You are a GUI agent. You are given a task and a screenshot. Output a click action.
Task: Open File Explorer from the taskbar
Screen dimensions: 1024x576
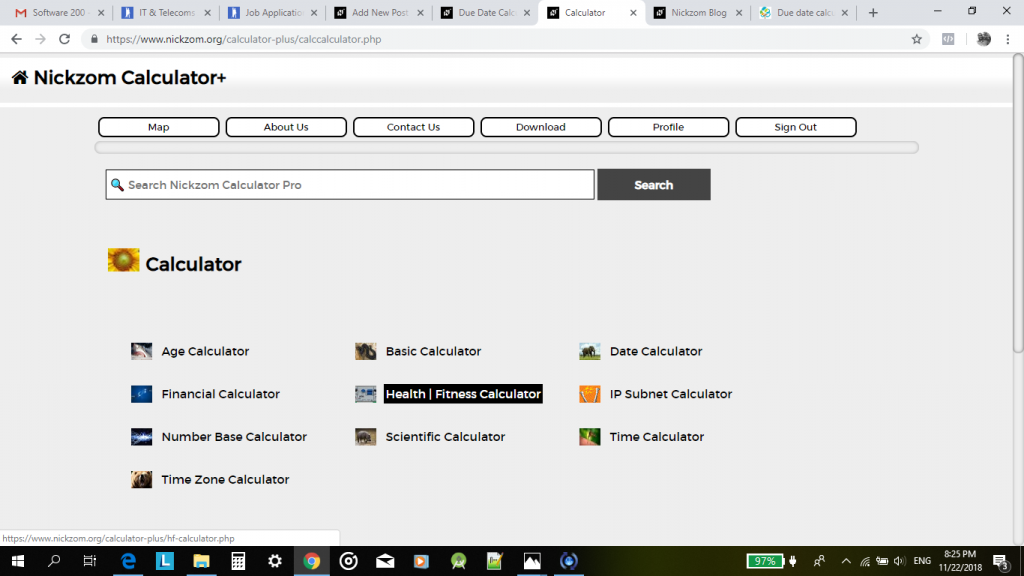201,561
